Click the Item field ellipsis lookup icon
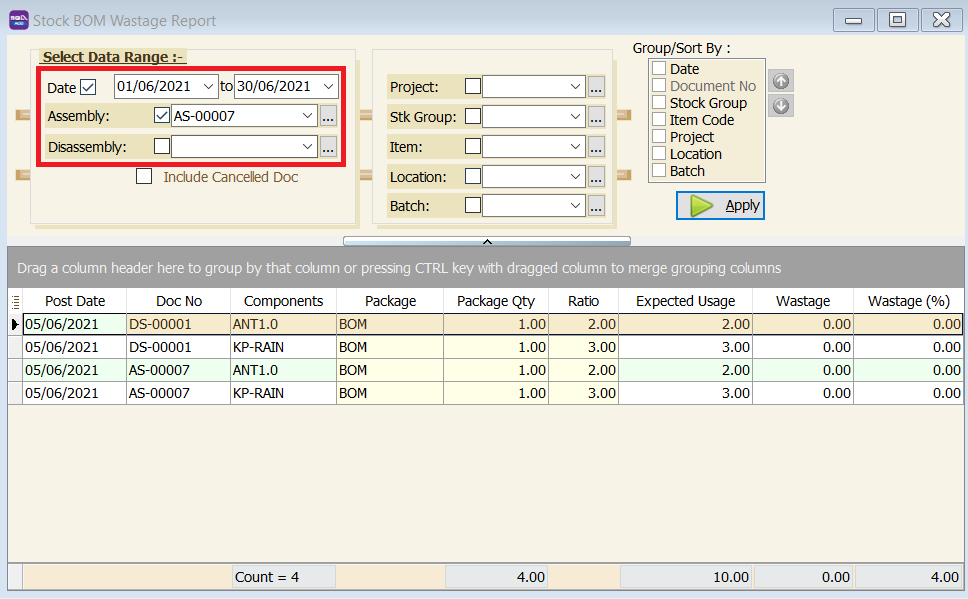The width and height of the screenshot is (968, 599). pyautogui.click(x=596, y=145)
